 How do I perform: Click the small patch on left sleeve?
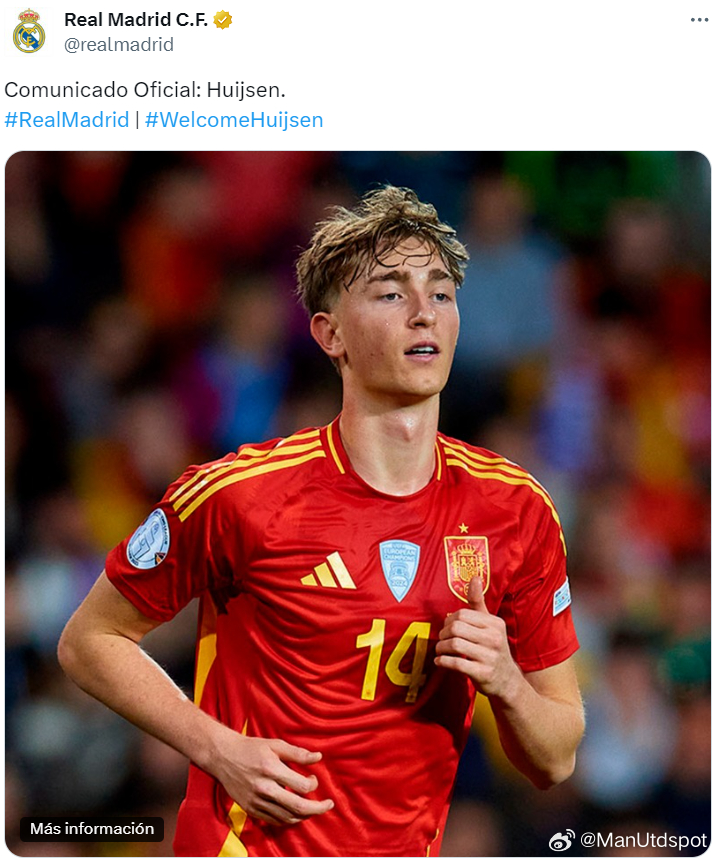[562, 597]
